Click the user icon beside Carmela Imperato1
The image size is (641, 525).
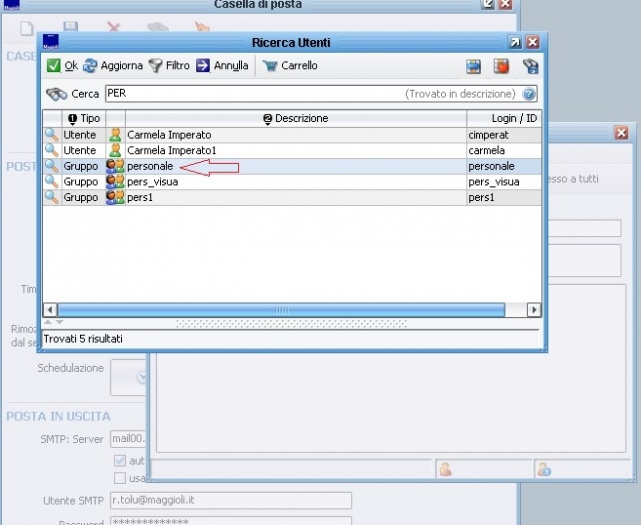tap(115, 150)
